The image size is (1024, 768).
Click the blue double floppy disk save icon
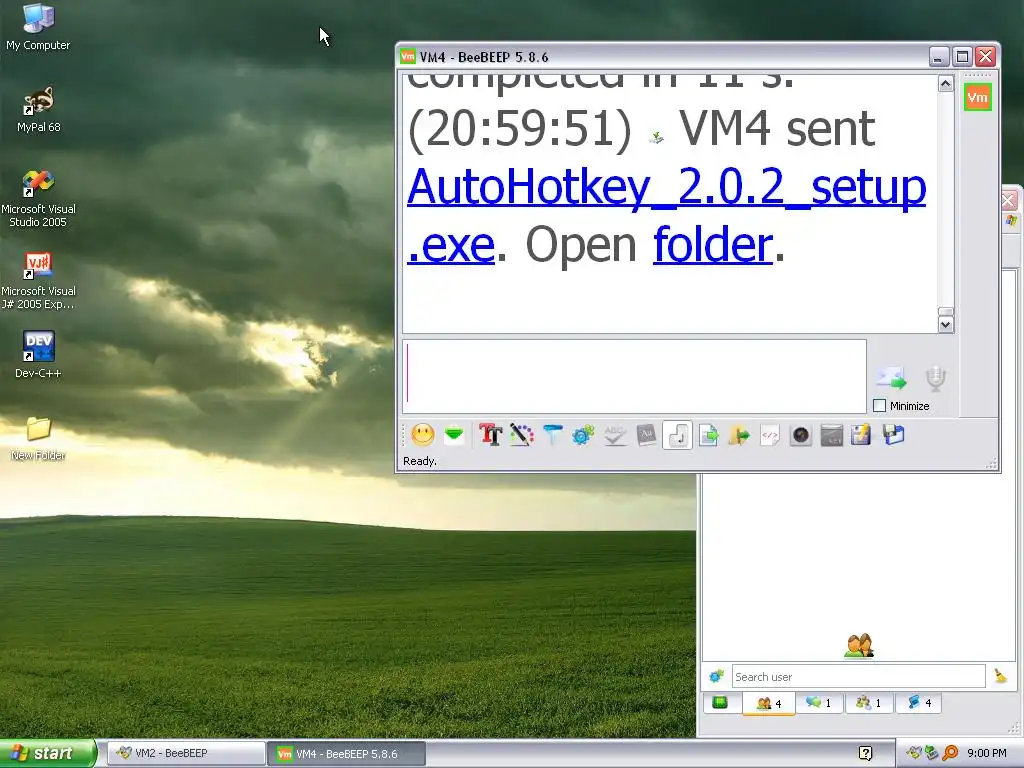pyautogui.click(x=893, y=435)
